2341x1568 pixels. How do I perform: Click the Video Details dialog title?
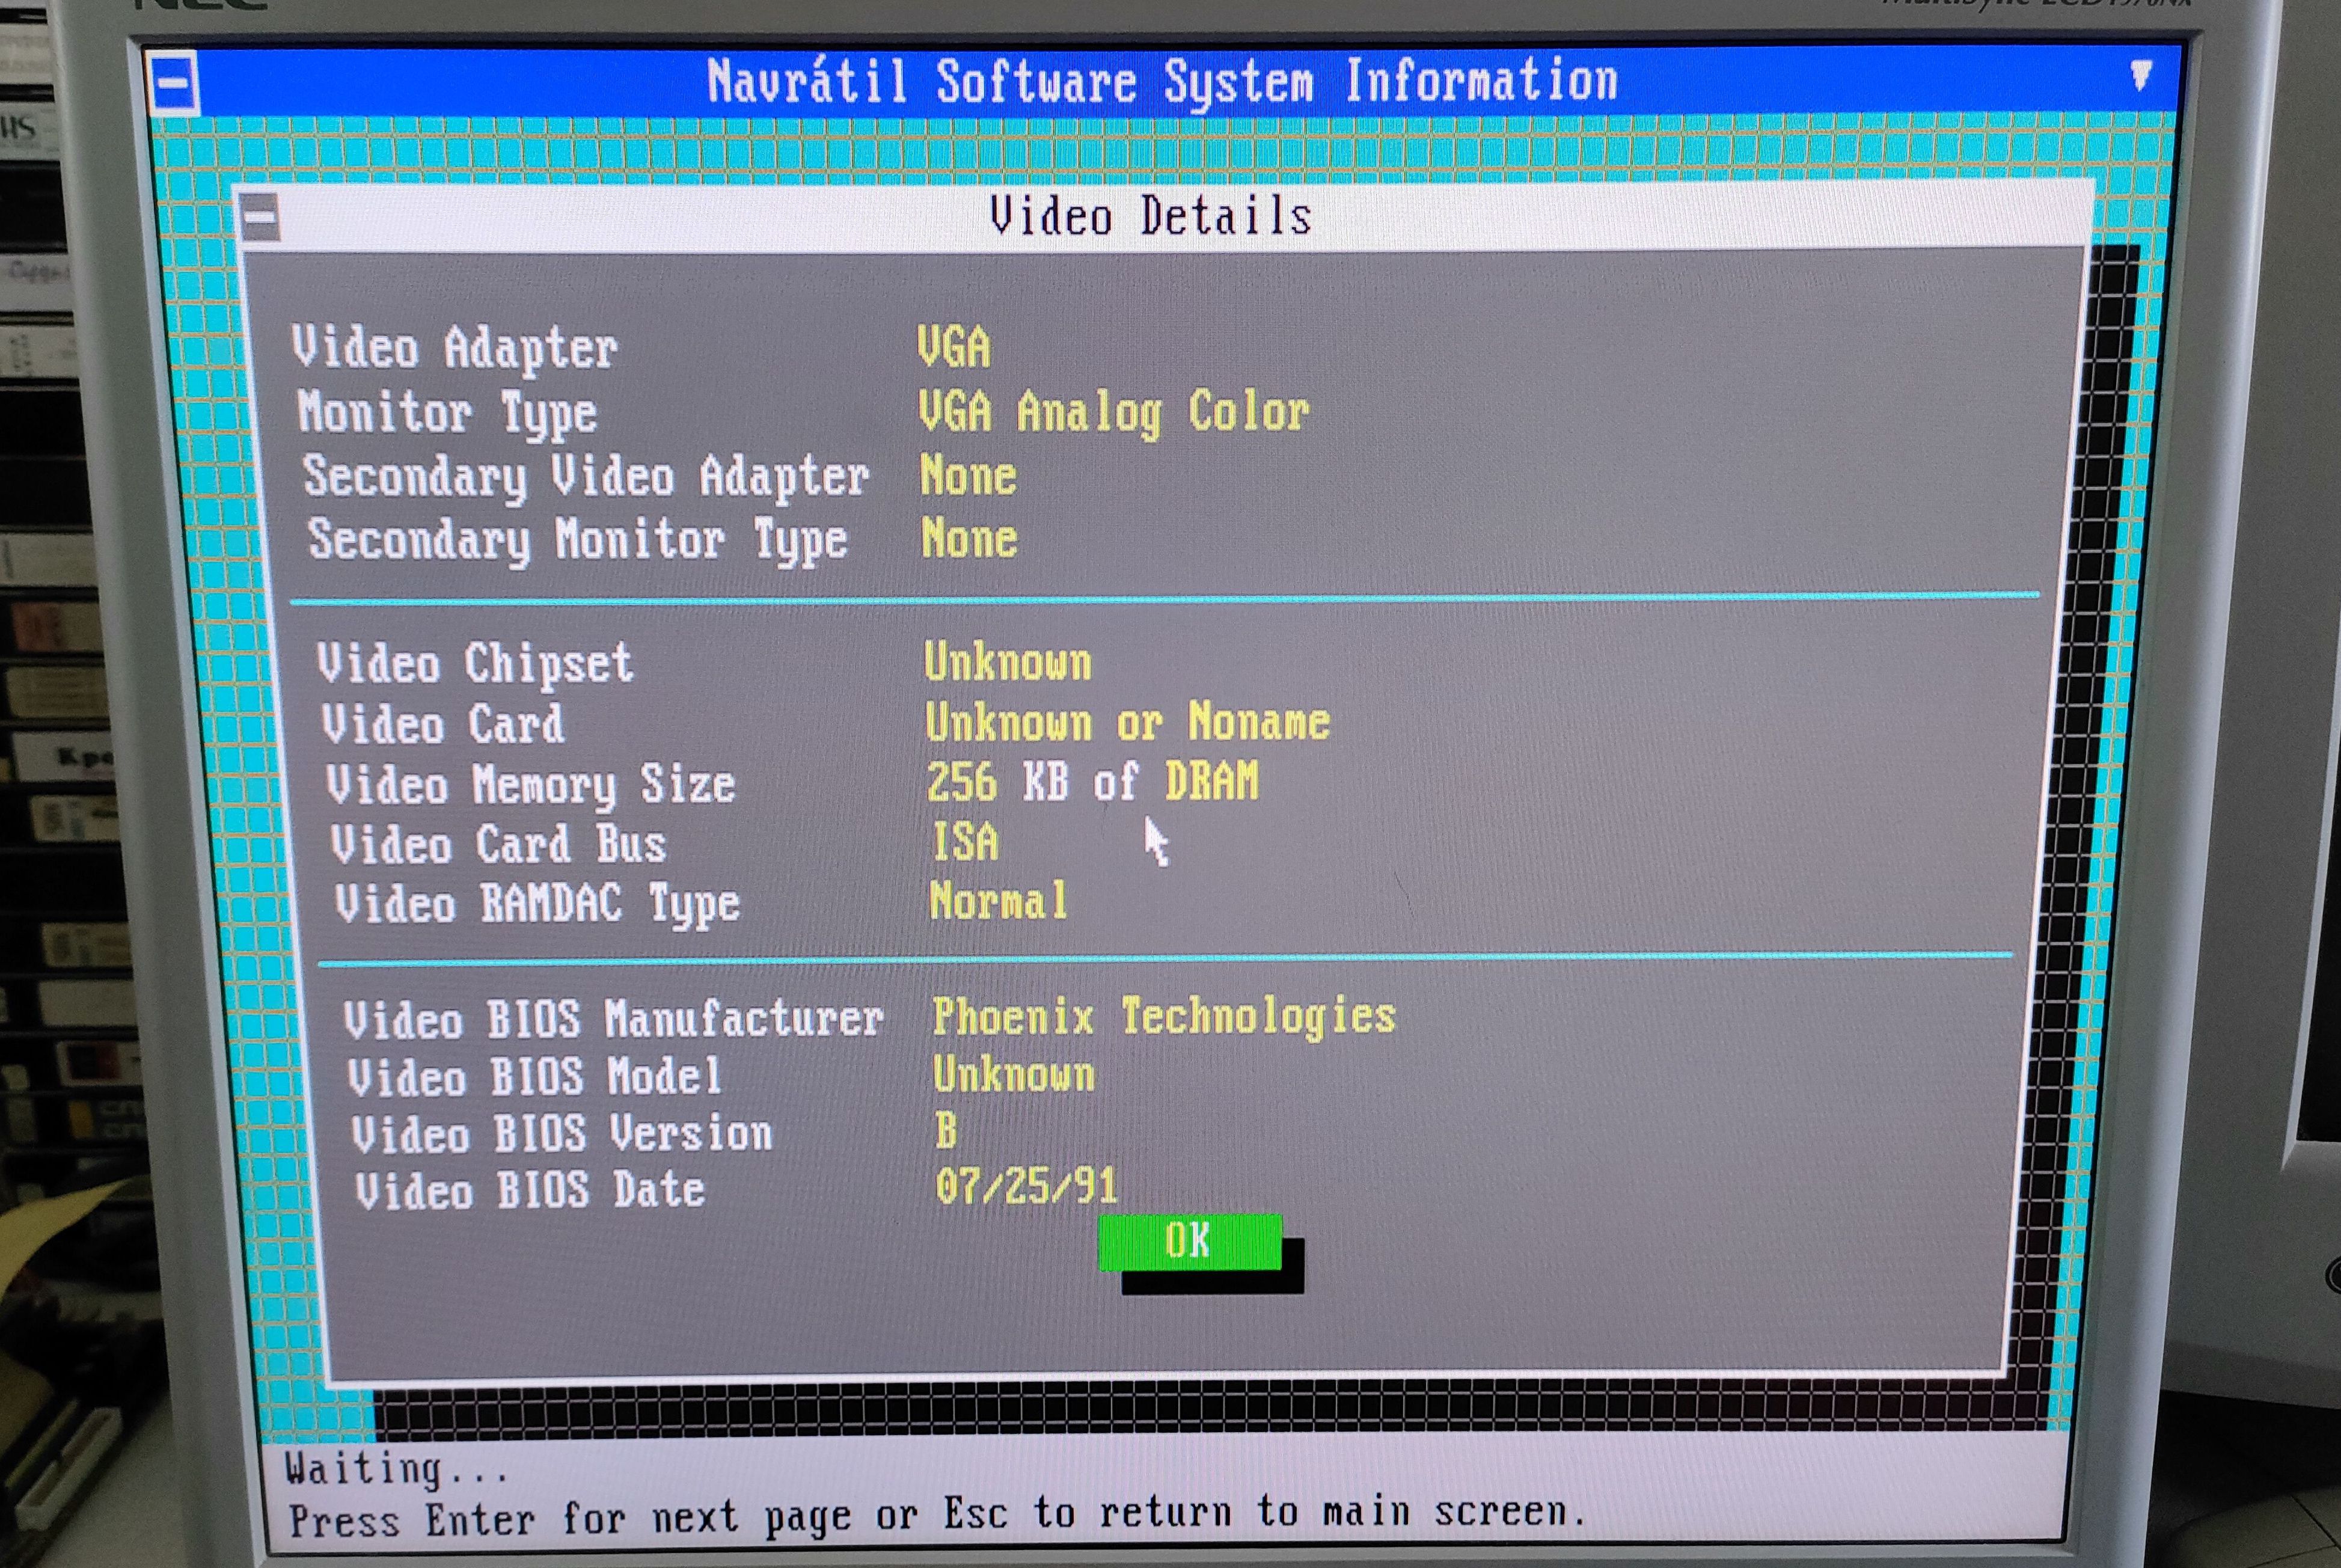click(1150, 216)
